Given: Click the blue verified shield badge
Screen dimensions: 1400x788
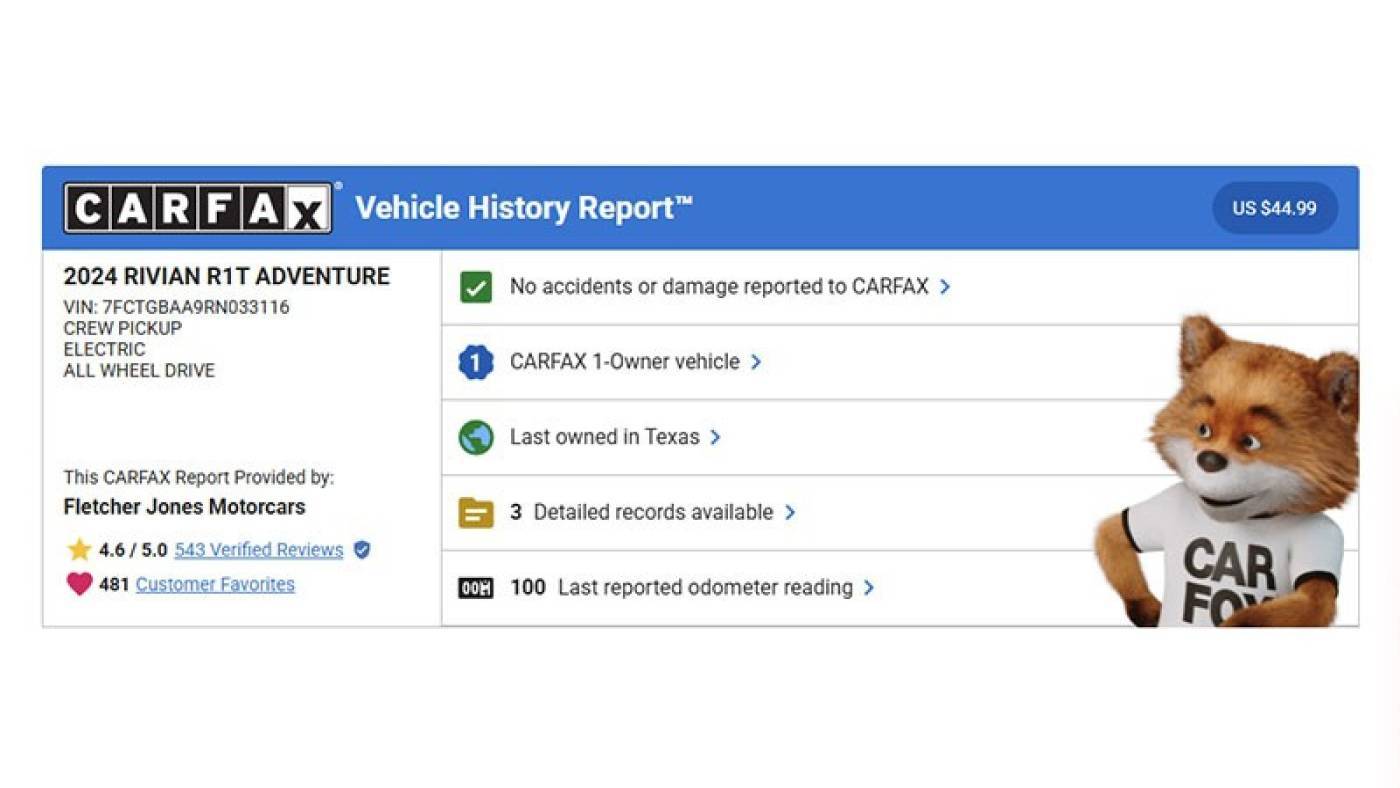Looking at the screenshot, I should [362, 549].
